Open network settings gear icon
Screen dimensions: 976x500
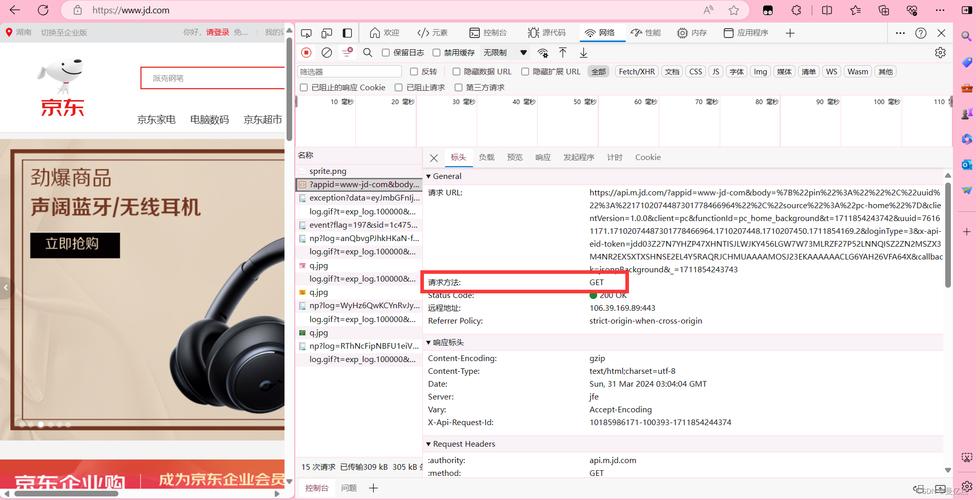pos(941,53)
